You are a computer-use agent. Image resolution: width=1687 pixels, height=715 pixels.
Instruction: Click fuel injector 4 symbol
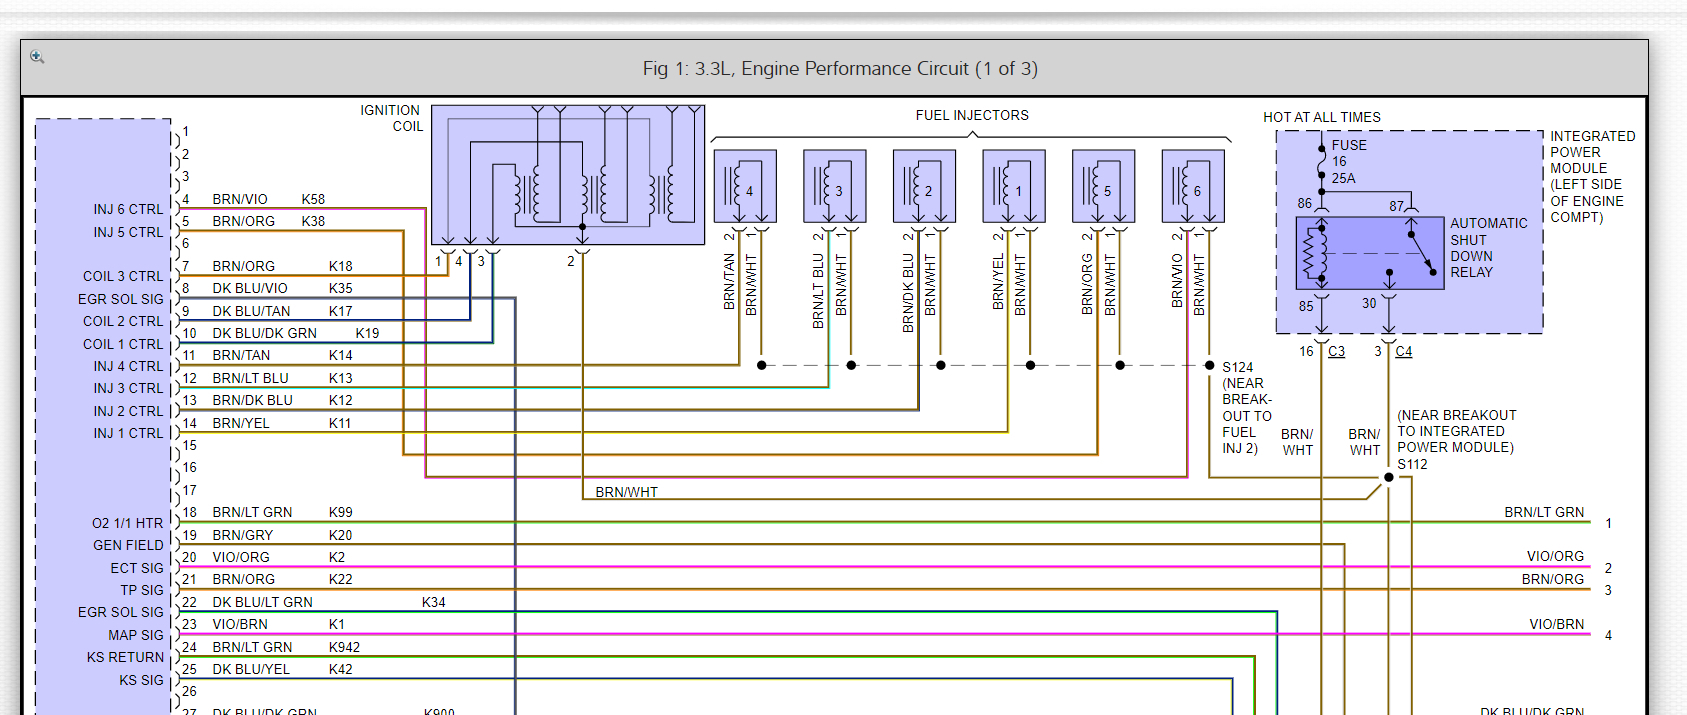tap(745, 187)
